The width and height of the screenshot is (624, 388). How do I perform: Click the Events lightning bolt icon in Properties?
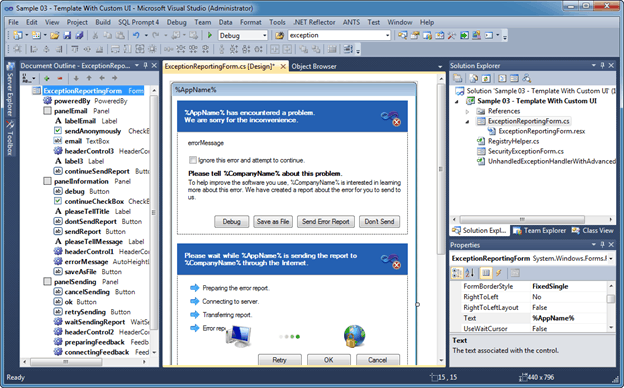[x=498, y=273]
